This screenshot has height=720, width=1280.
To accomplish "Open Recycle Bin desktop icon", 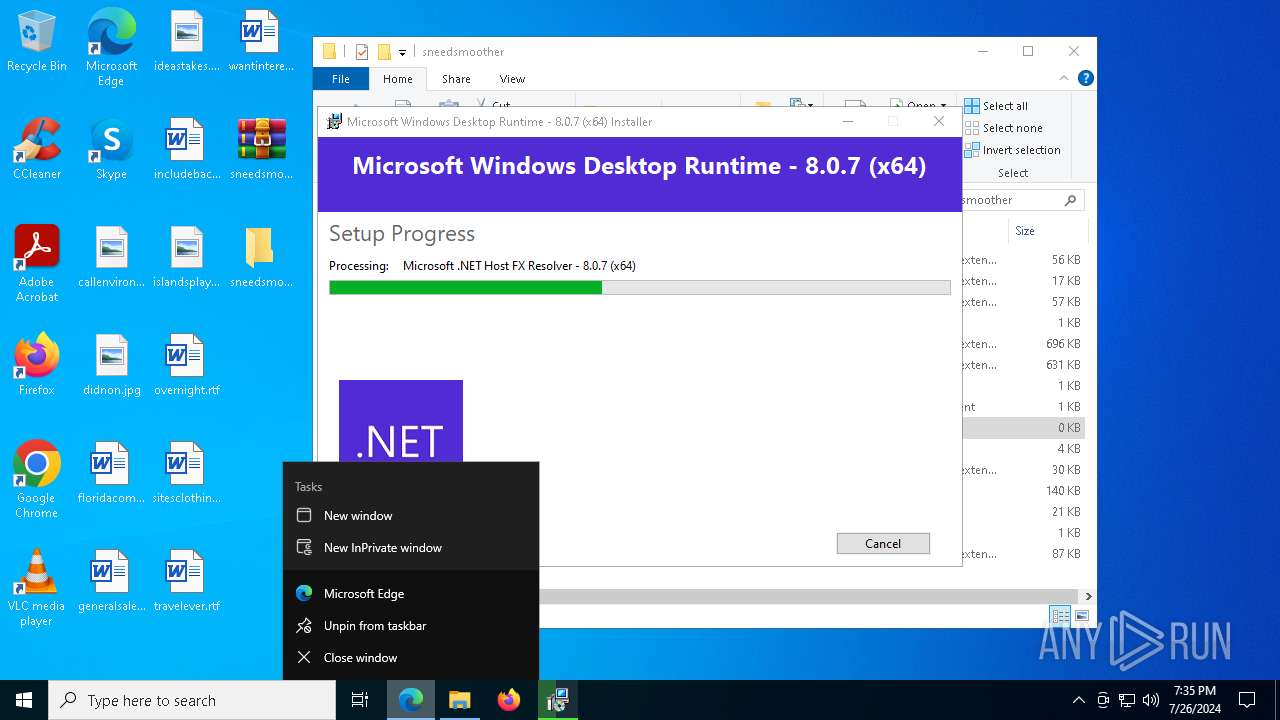I will pyautogui.click(x=37, y=41).
